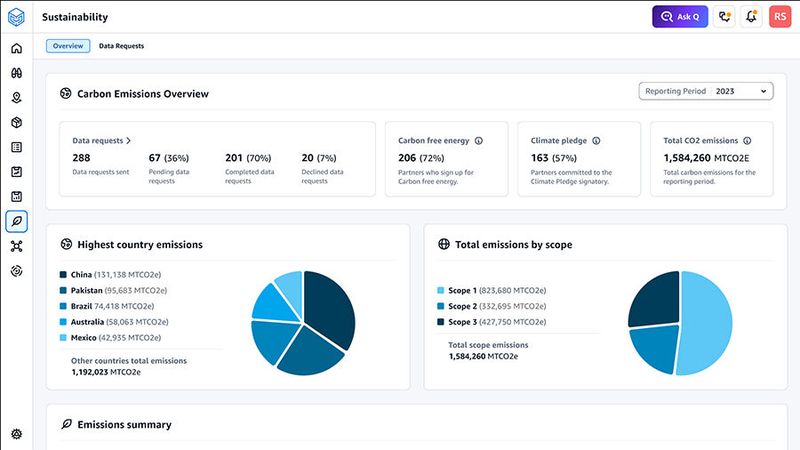Click the Carbon free energy info icon

[x=479, y=141]
